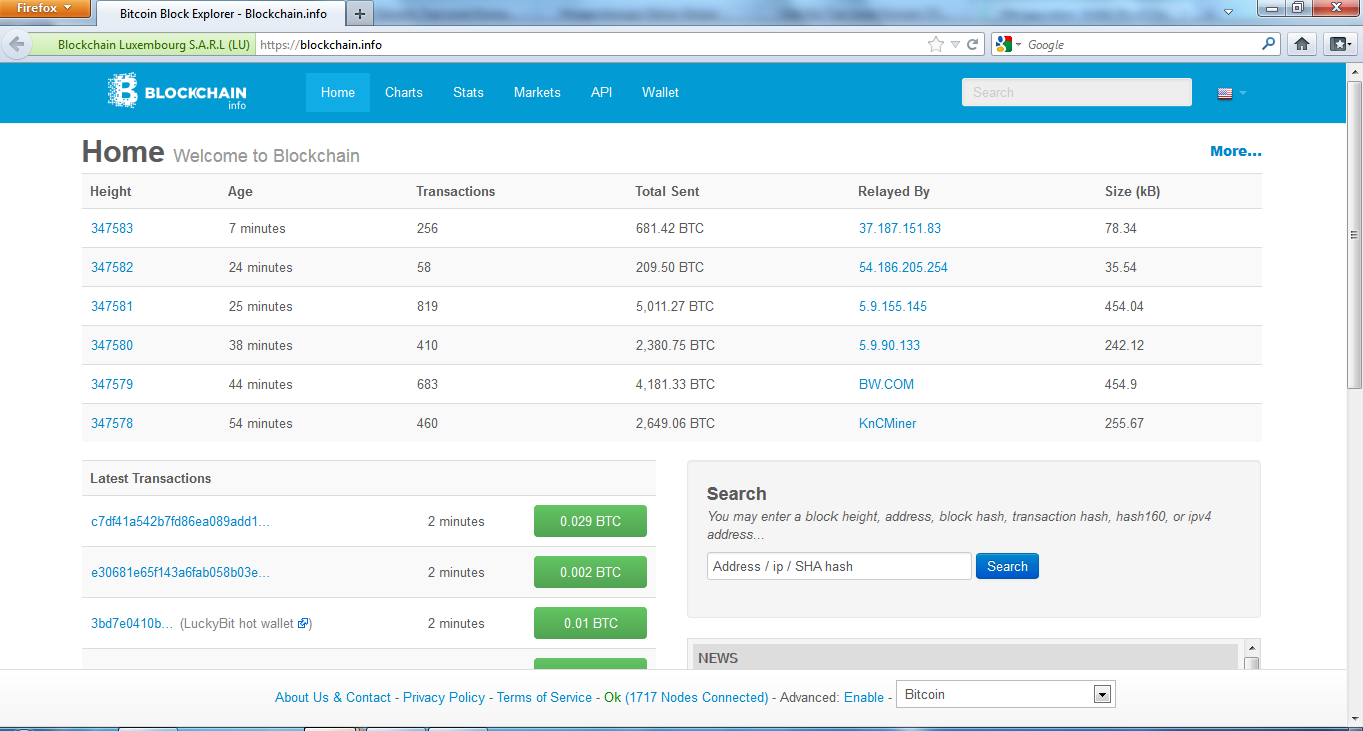
Task: Open block height 347580
Action: pyautogui.click(x=112, y=345)
